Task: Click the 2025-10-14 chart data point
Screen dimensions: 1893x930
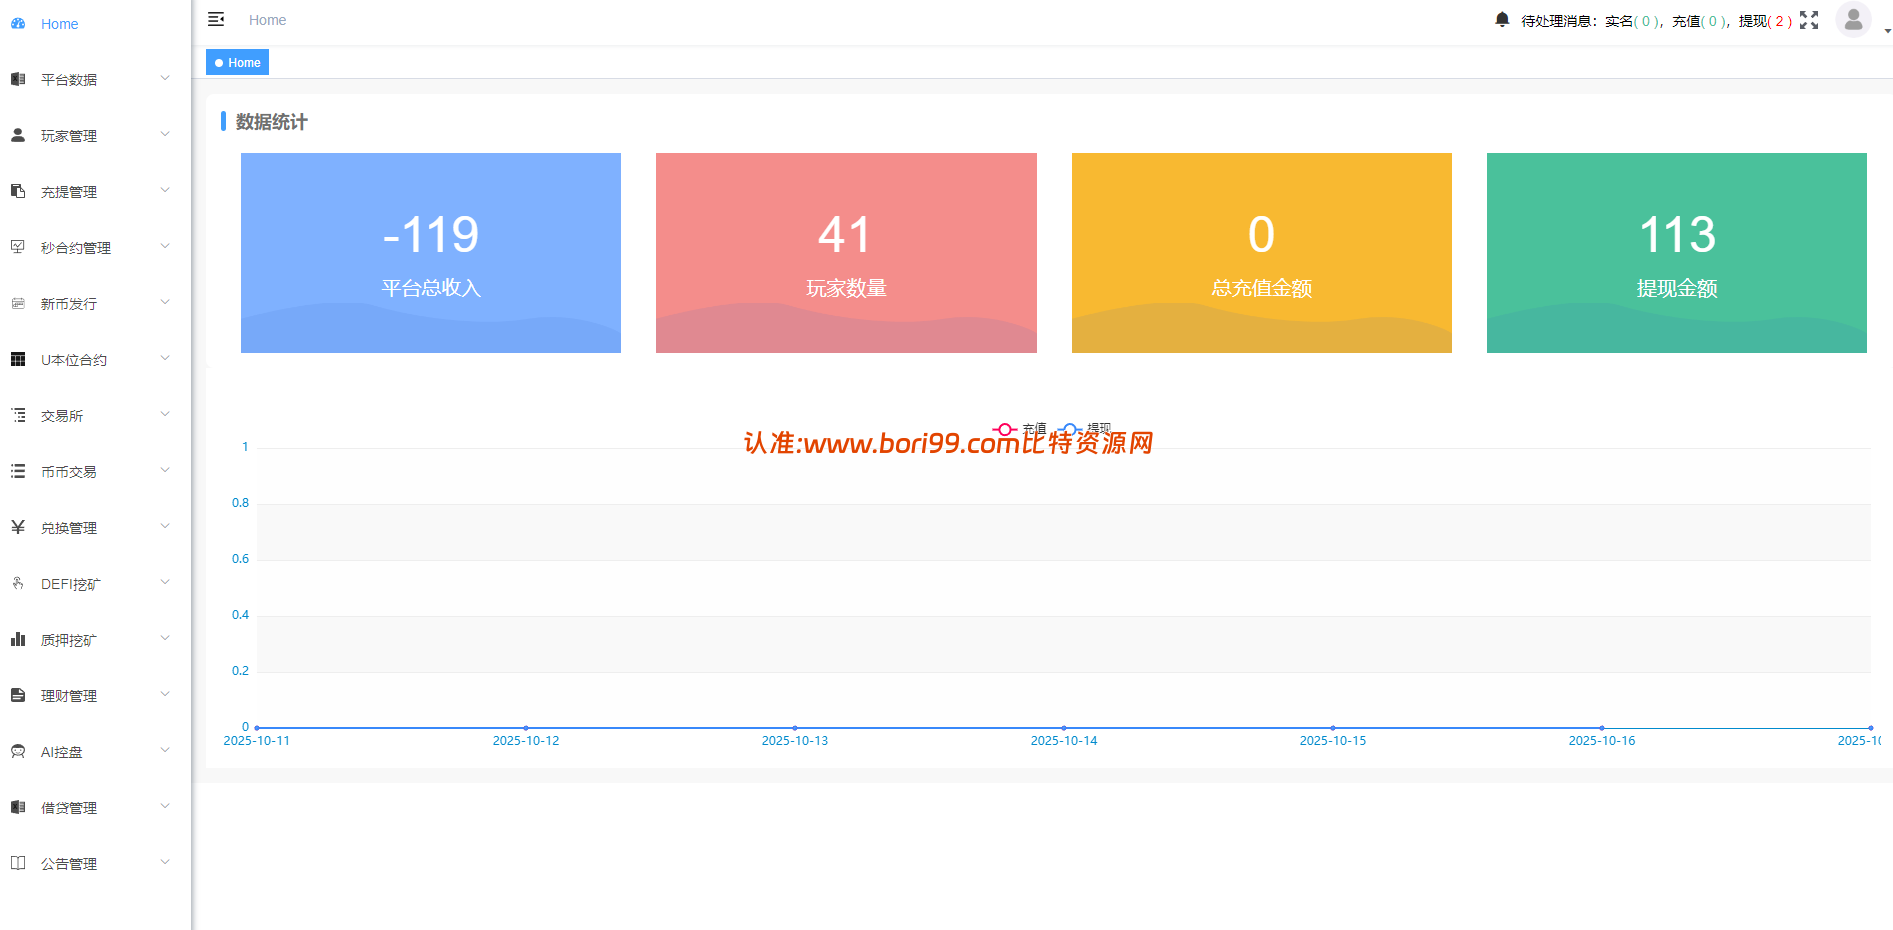Action: 1064,728
